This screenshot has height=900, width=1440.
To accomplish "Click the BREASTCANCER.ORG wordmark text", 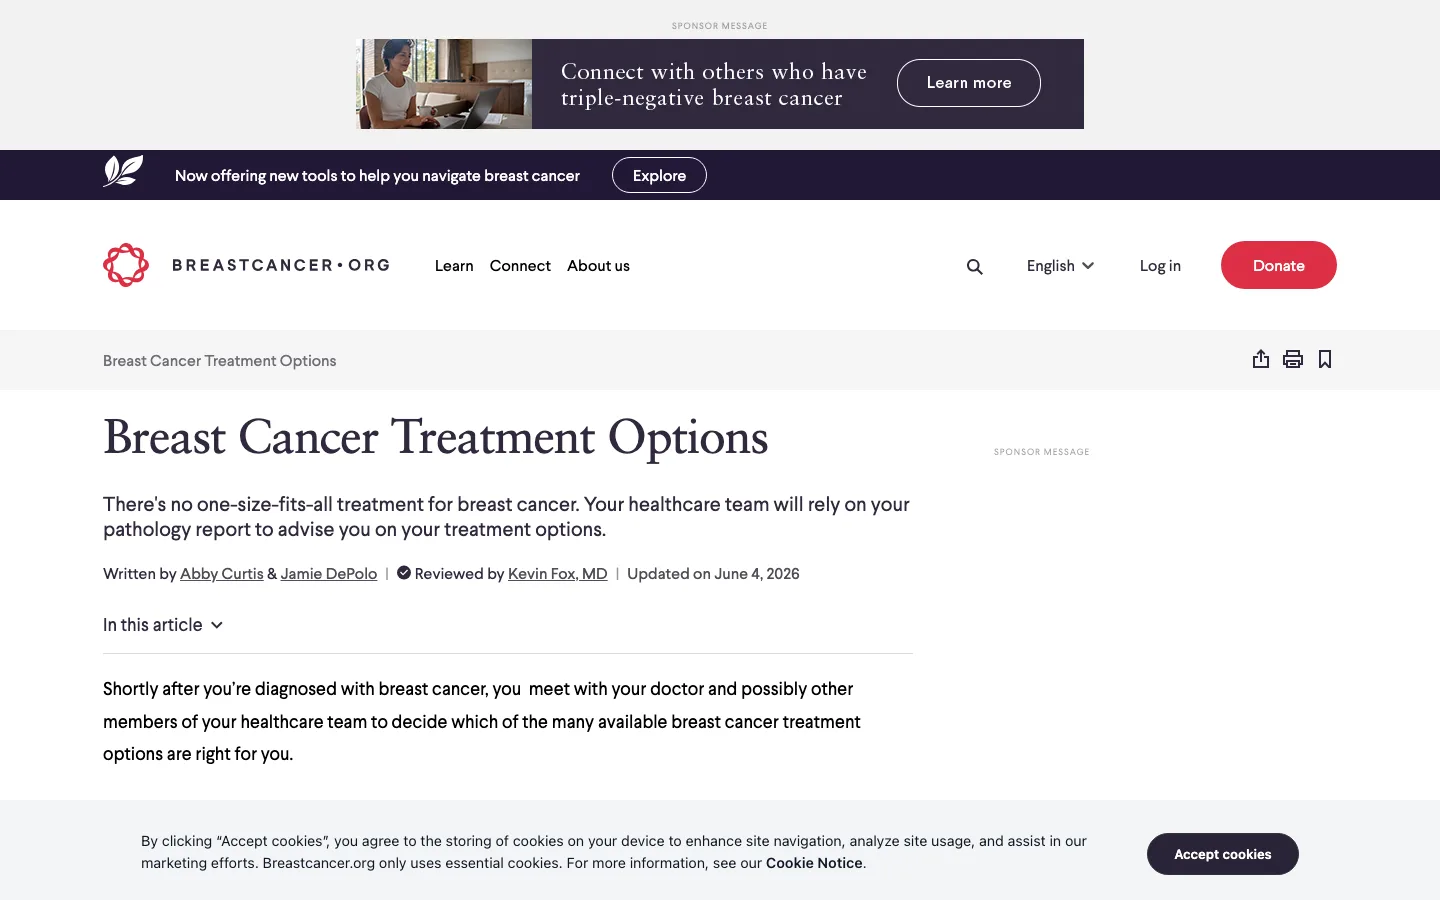I will 281,265.
